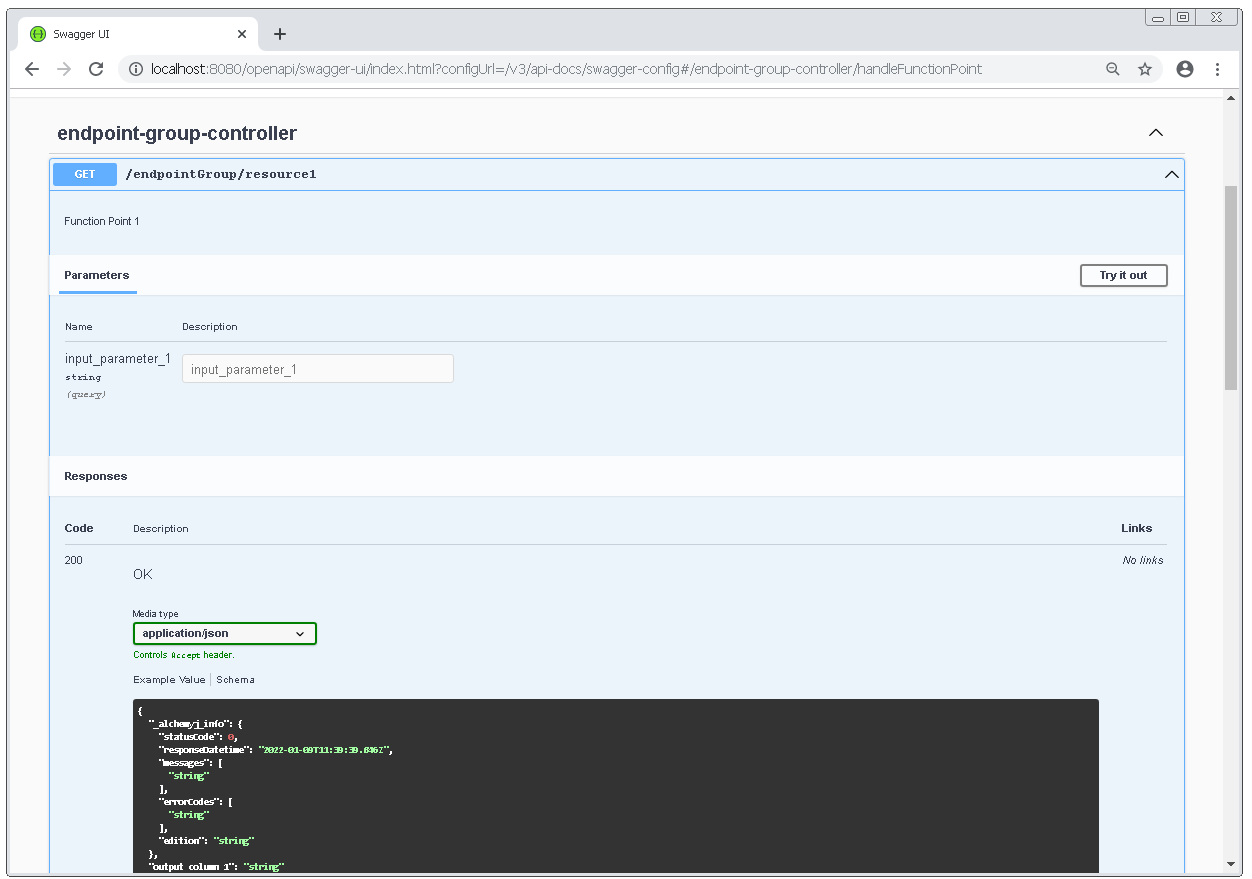Reload the Swagger UI page
This screenshot has height=879, width=1252.
click(96, 69)
